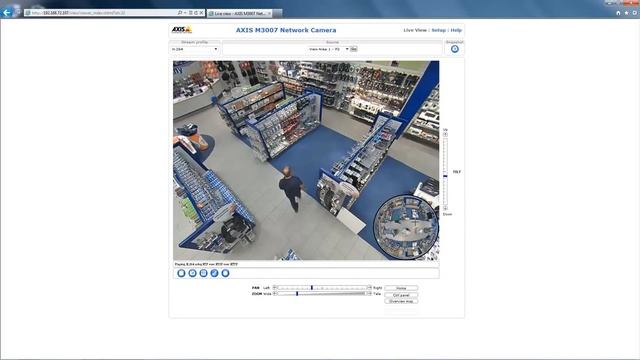Image resolution: width=640 pixels, height=360 pixels.
Task: Close the Live view browser tab
Action: pyautogui.click(x=269, y=13)
